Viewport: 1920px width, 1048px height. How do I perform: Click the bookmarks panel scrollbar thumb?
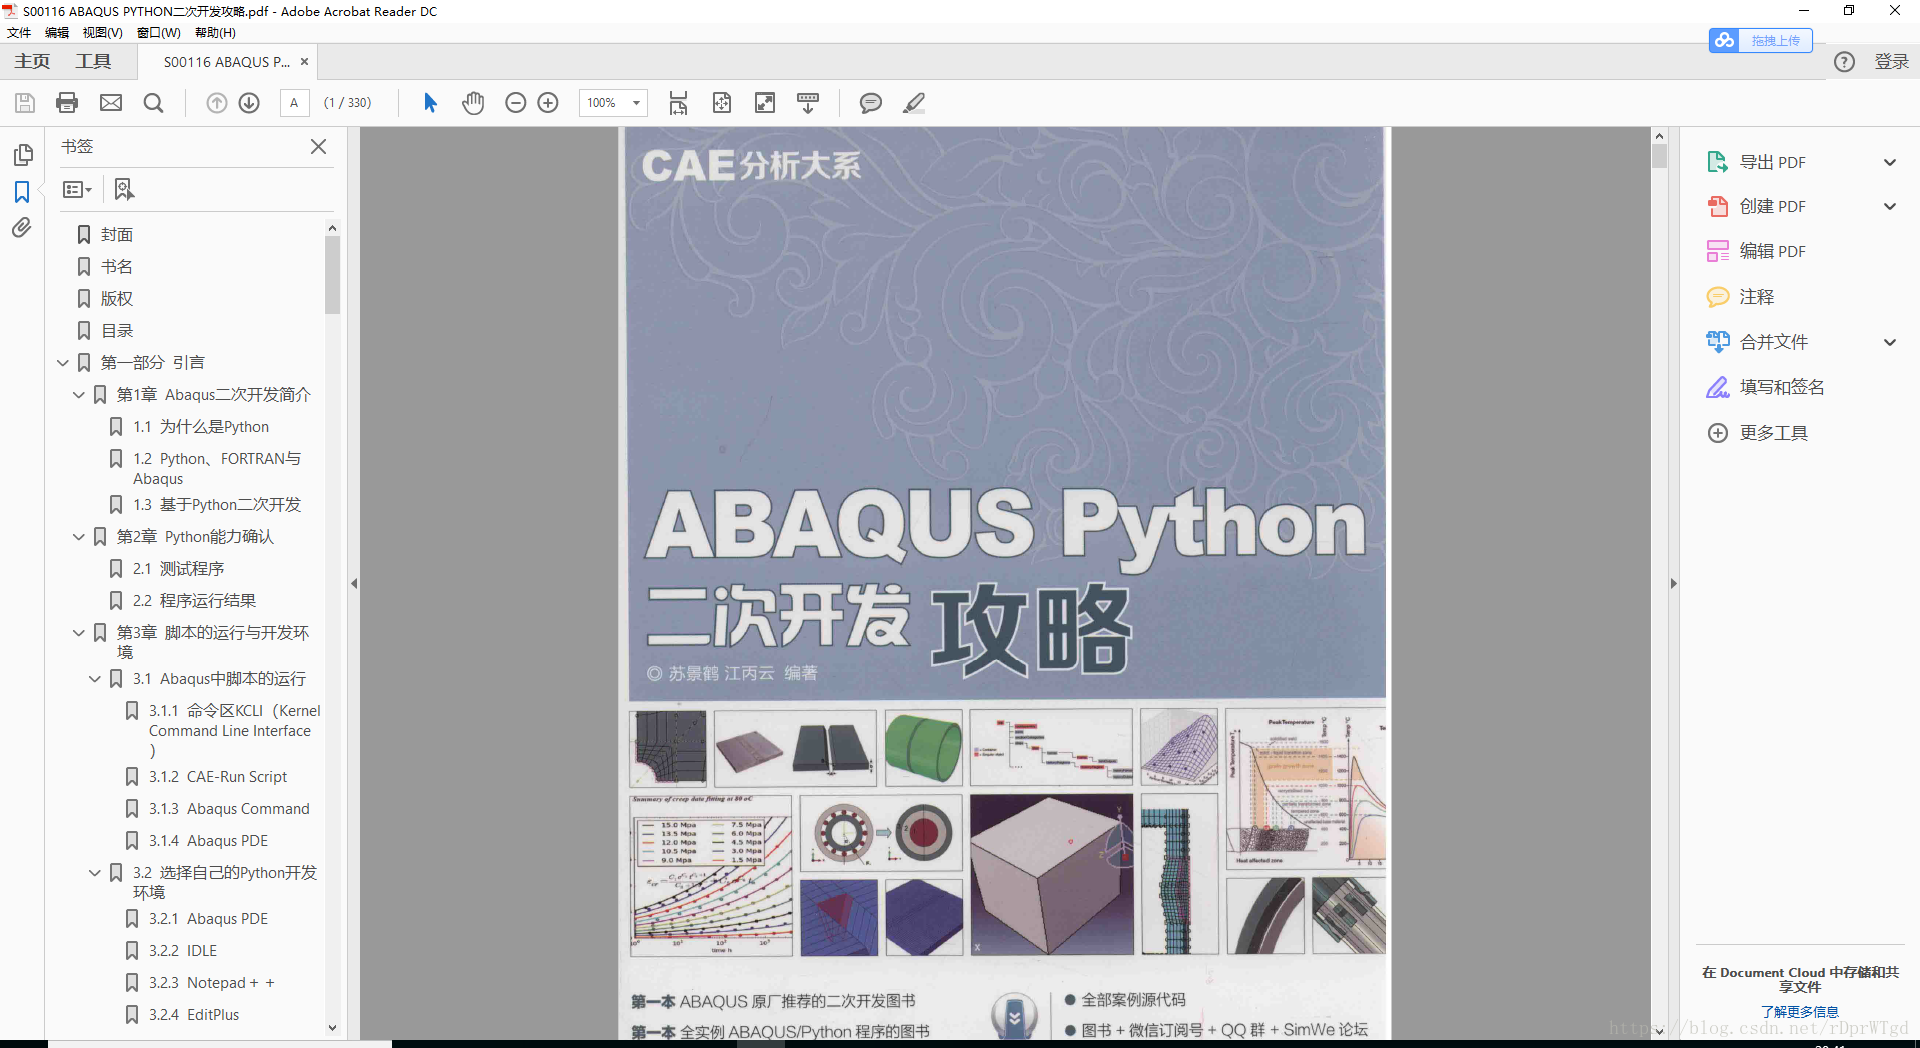(332, 275)
